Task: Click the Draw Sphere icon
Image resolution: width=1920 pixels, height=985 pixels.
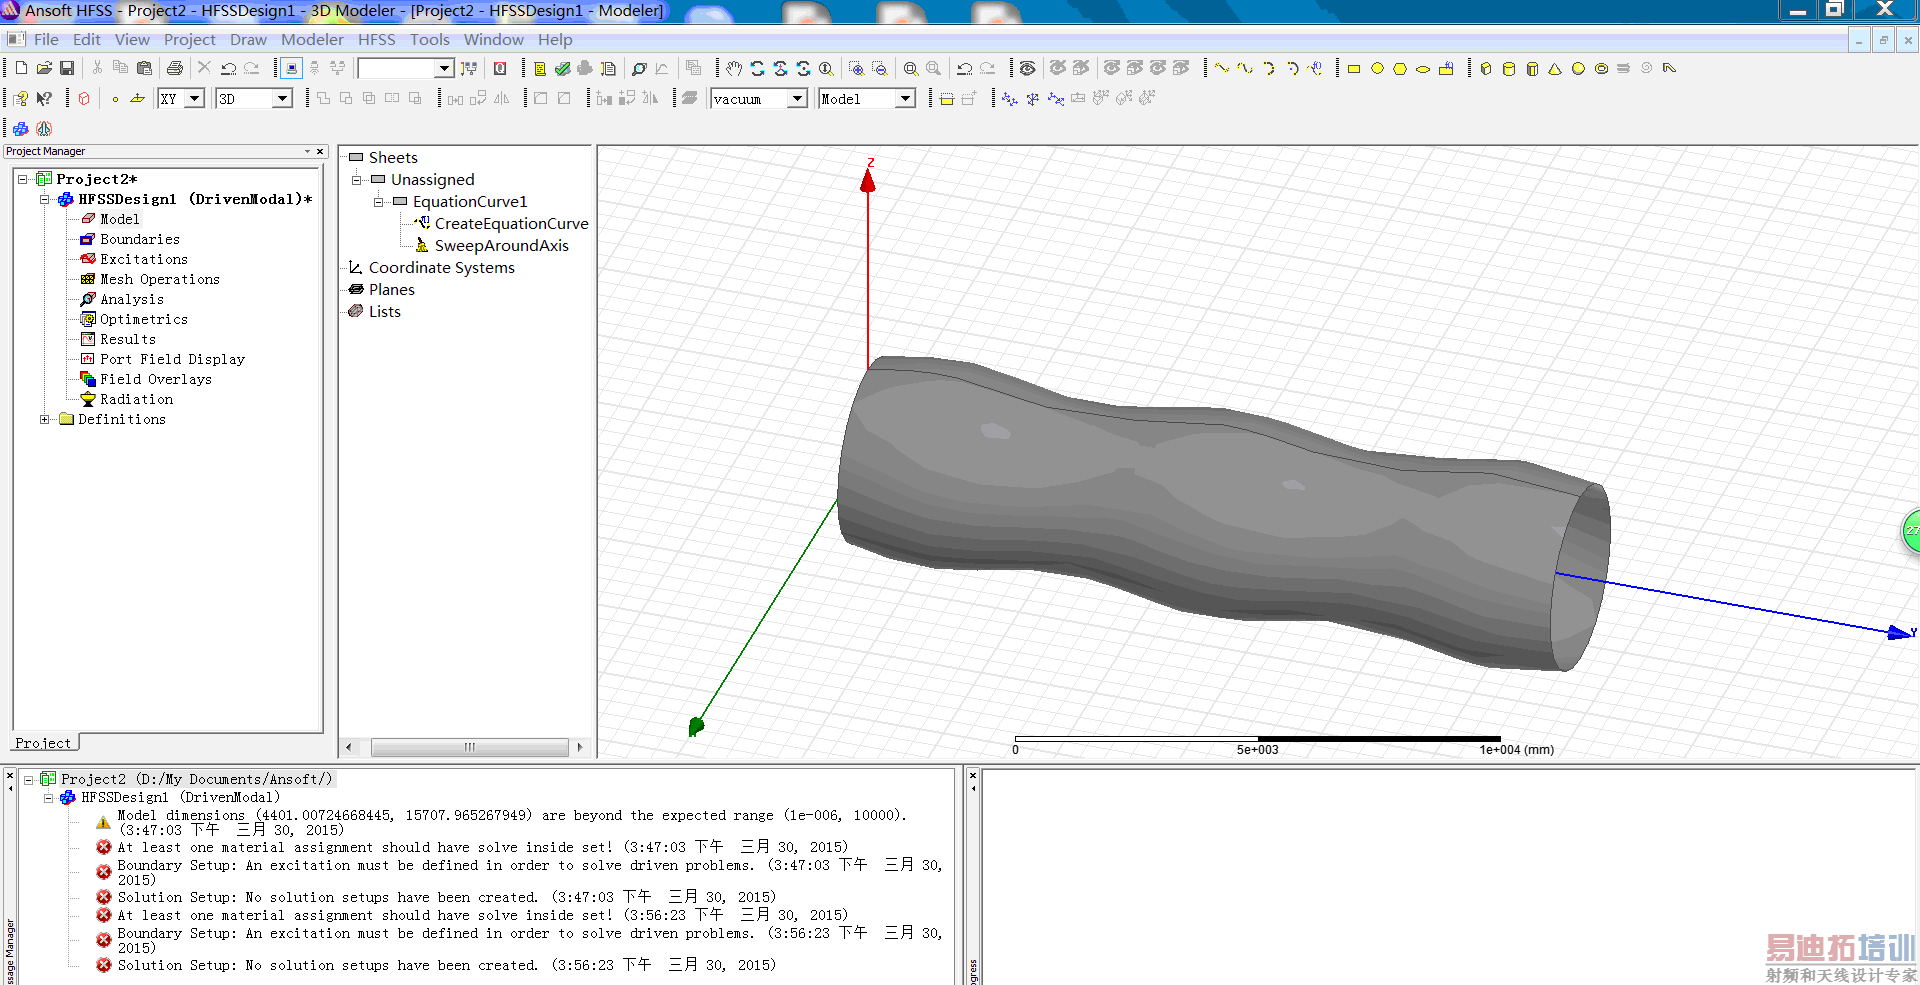Action: tap(1578, 69)
